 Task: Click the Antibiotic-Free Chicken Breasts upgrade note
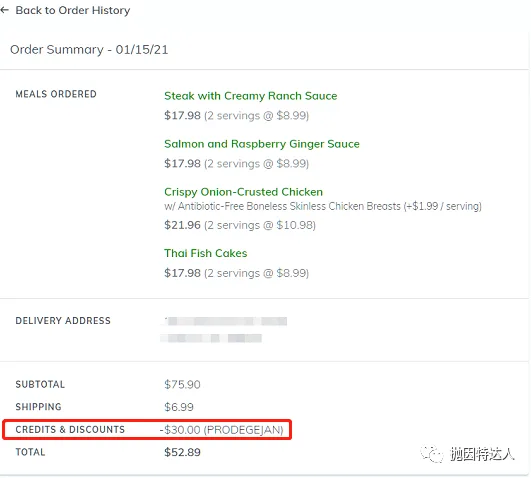[323, 206]
